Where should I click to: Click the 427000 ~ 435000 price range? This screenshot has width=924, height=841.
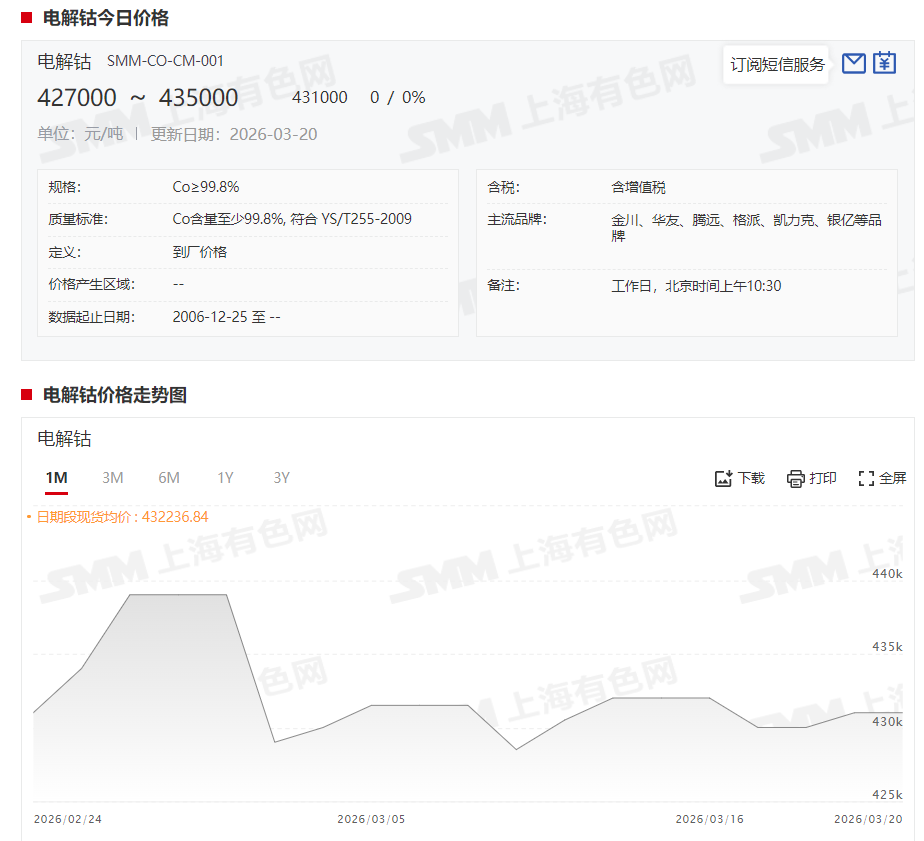[138, 97]
